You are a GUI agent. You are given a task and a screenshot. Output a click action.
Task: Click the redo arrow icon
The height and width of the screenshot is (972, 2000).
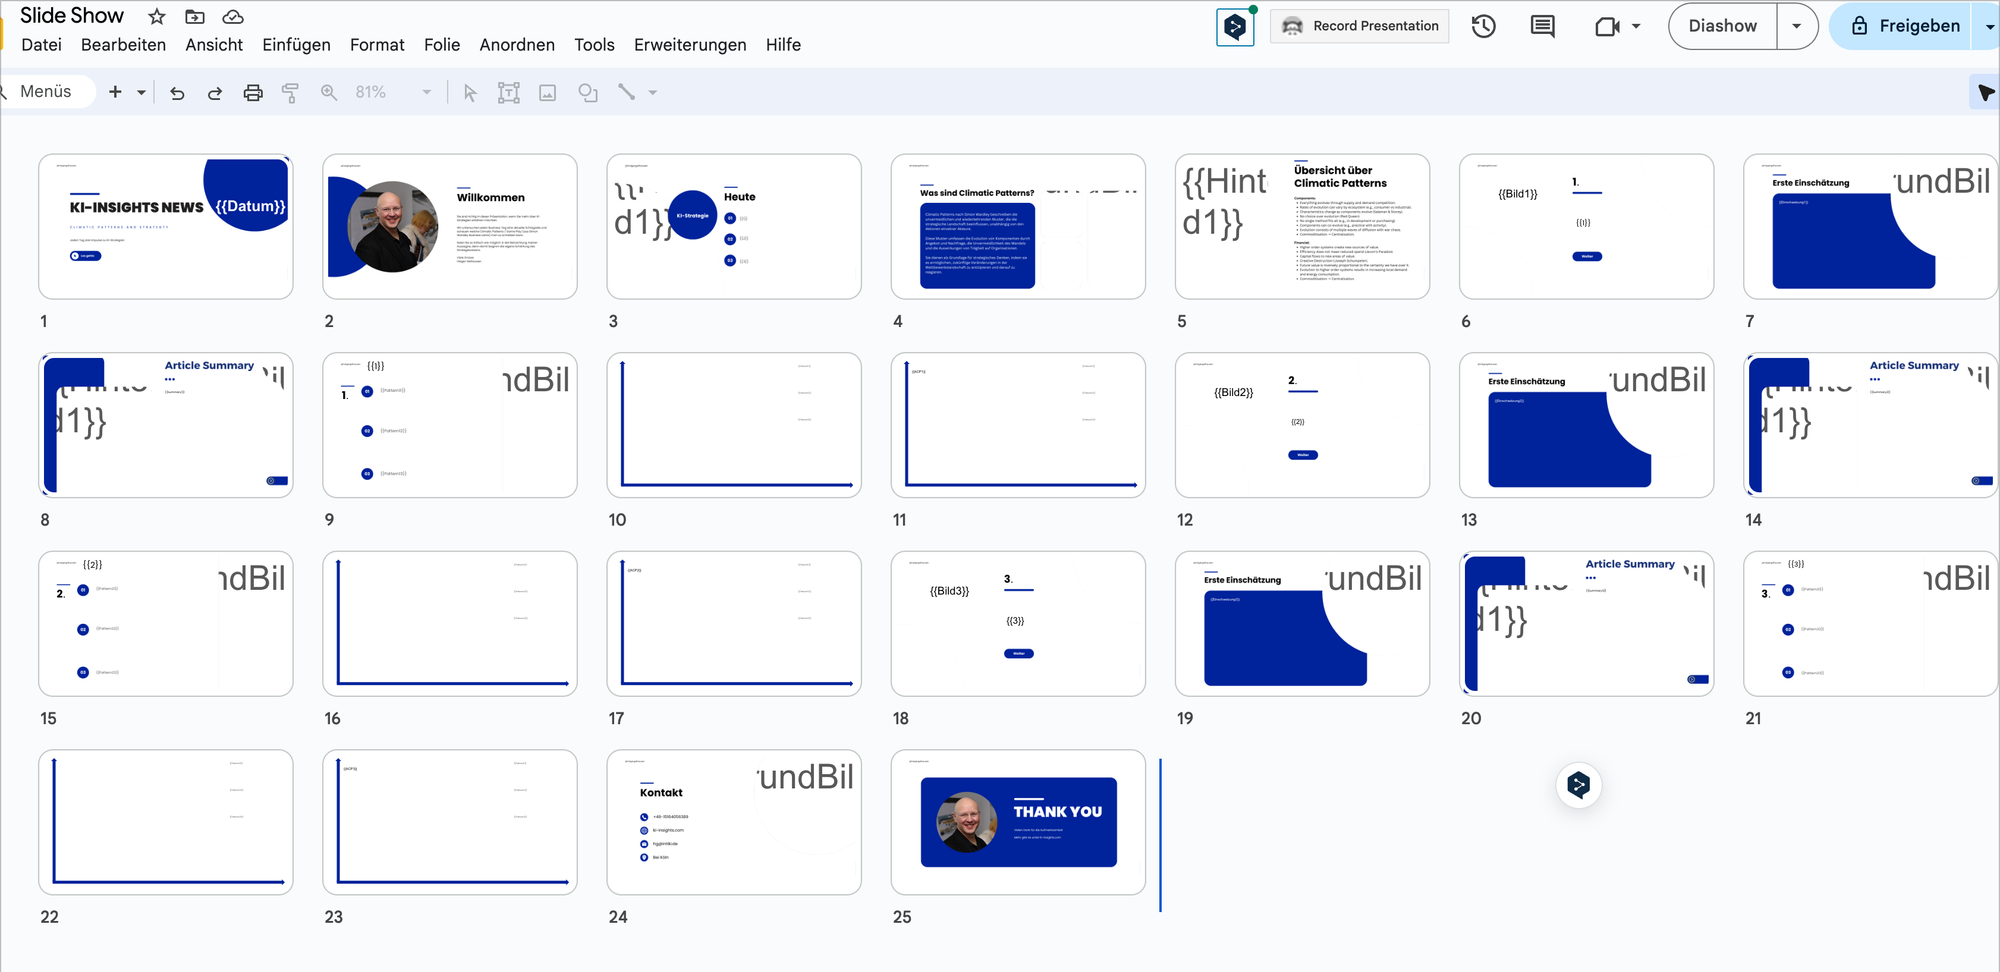coord(215,93)
